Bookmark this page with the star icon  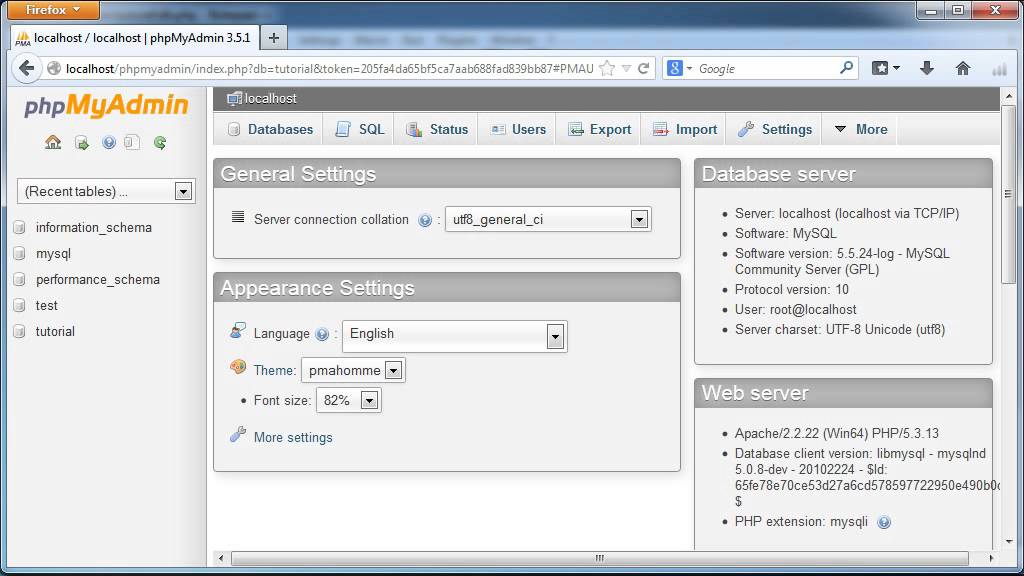point(607,68)
